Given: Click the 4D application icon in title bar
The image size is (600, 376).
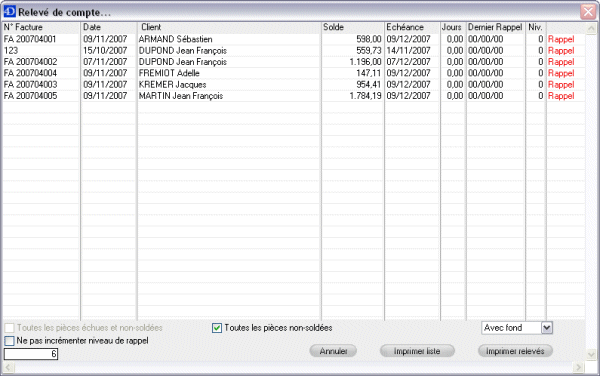Looking at the screenshot, I should pyautogui.click(x=10, y=12).
